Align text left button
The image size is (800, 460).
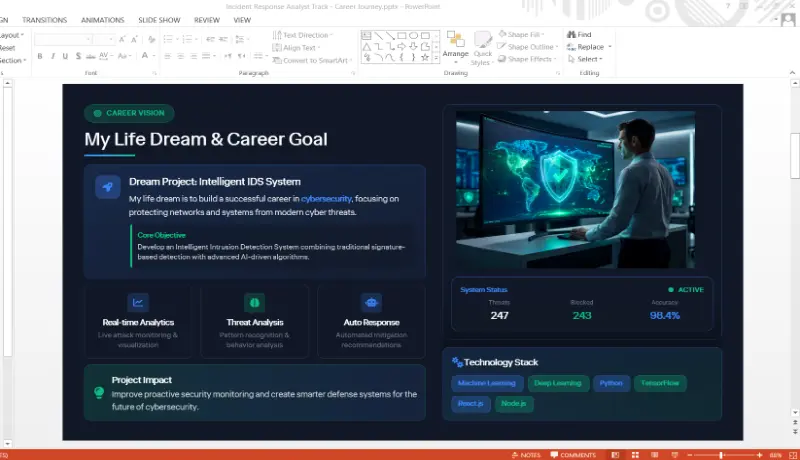click(x=168, y=56)
